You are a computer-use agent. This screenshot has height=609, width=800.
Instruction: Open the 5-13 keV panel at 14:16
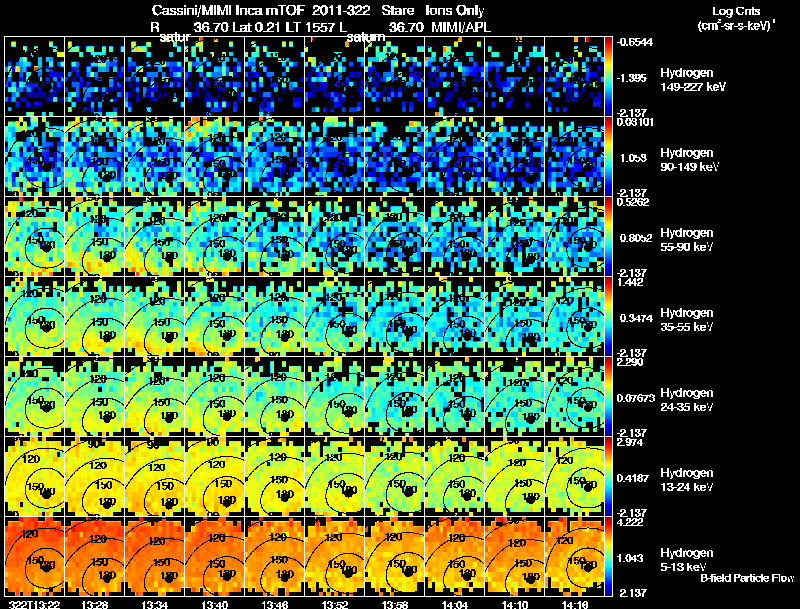click(x=574, y=557)
